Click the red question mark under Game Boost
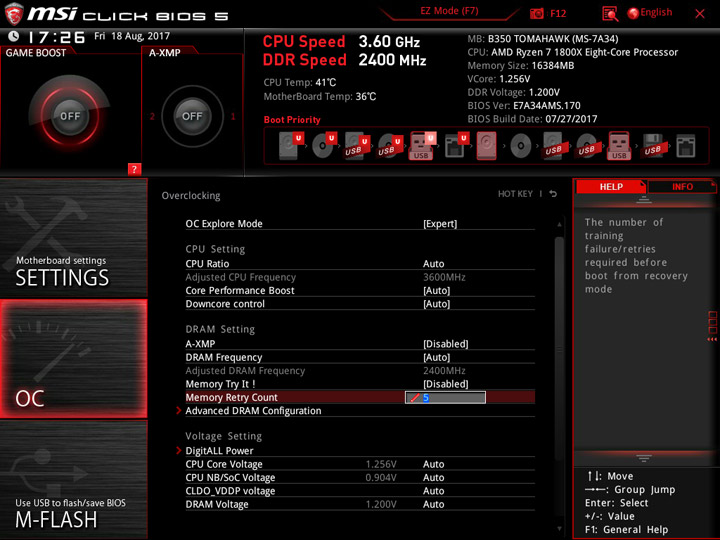 pos(134,169)
